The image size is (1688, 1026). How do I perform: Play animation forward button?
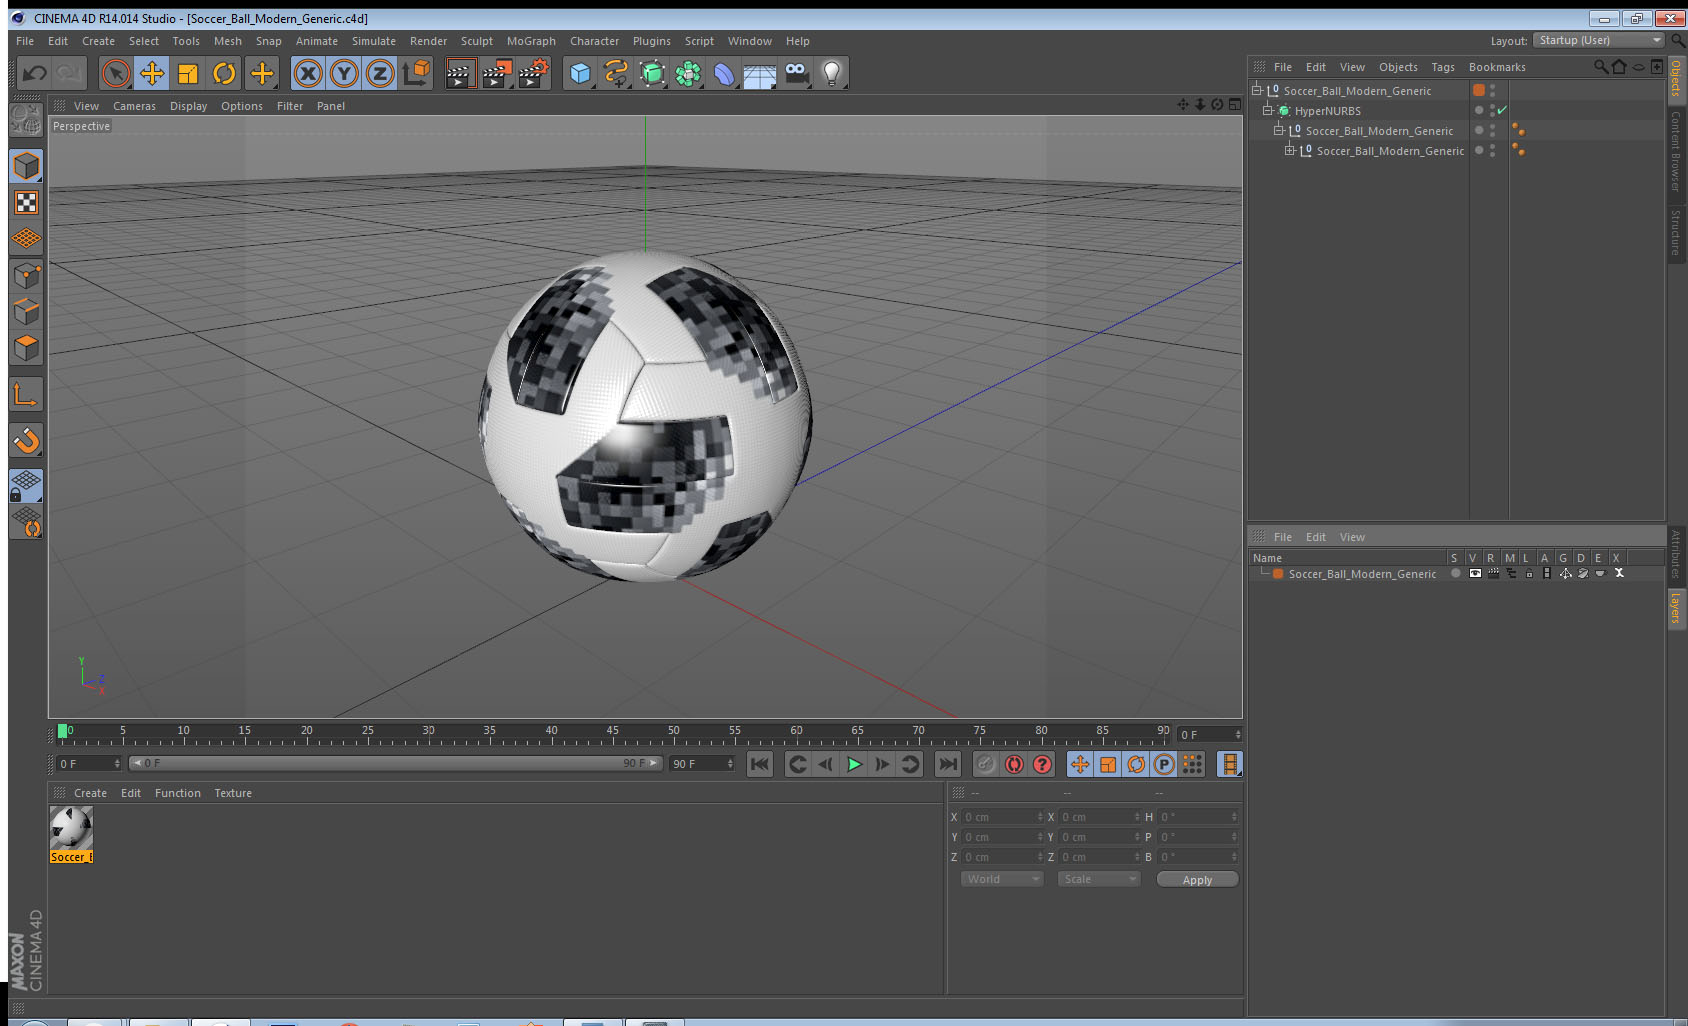click(x=854, y=764)
